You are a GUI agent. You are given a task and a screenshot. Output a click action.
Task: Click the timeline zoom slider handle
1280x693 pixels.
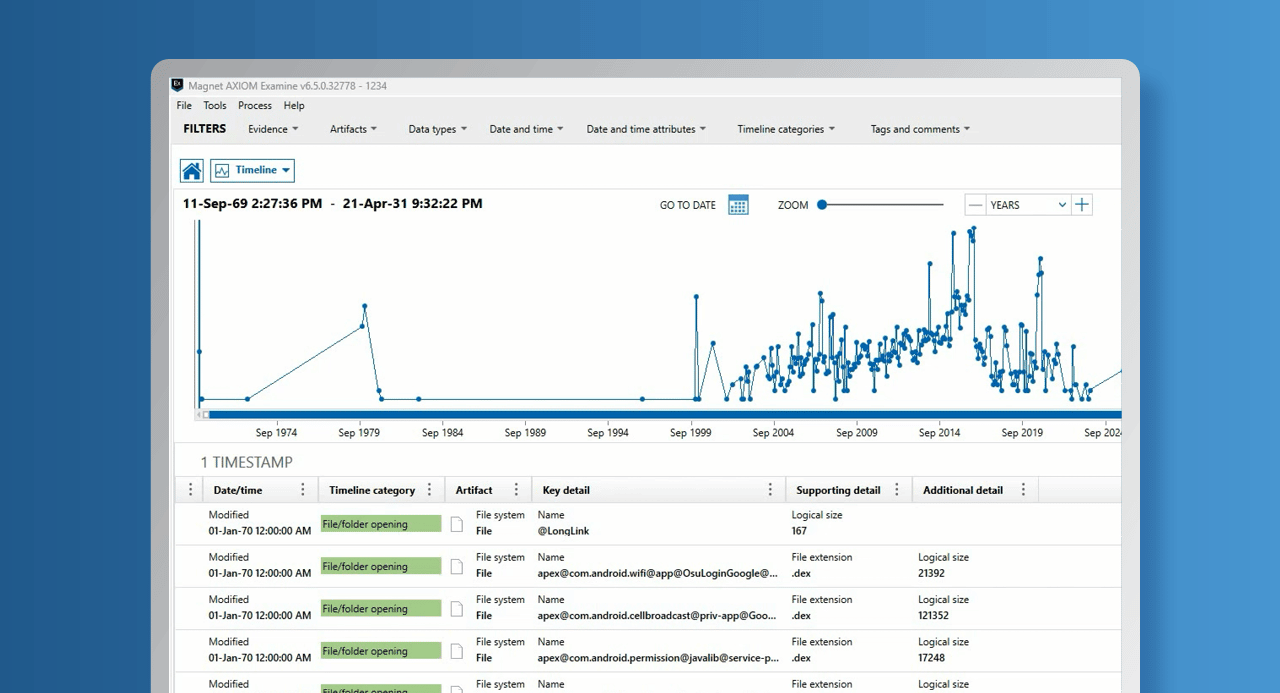(x=822, y=205)
